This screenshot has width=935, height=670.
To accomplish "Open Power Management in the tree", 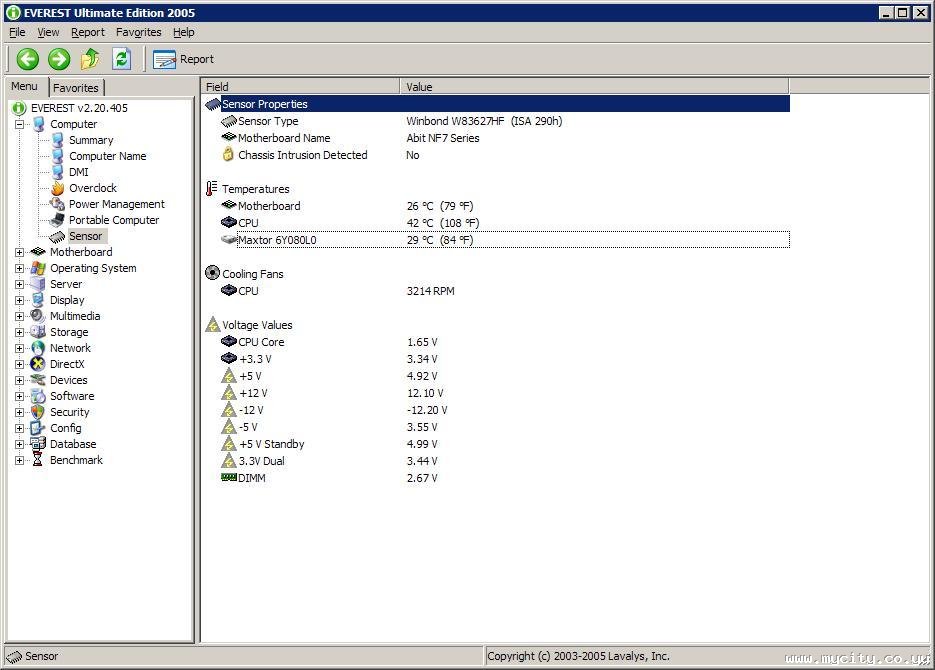I will point(116,204).
